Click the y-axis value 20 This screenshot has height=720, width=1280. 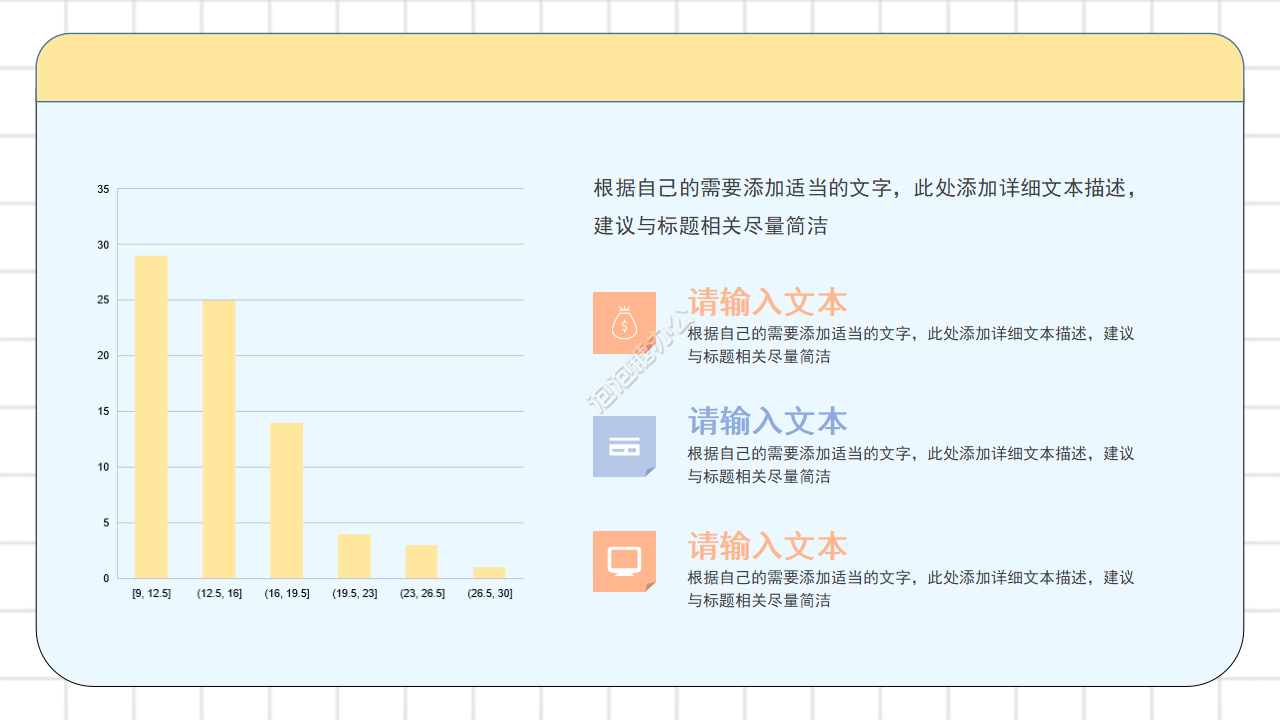point(103,356)
